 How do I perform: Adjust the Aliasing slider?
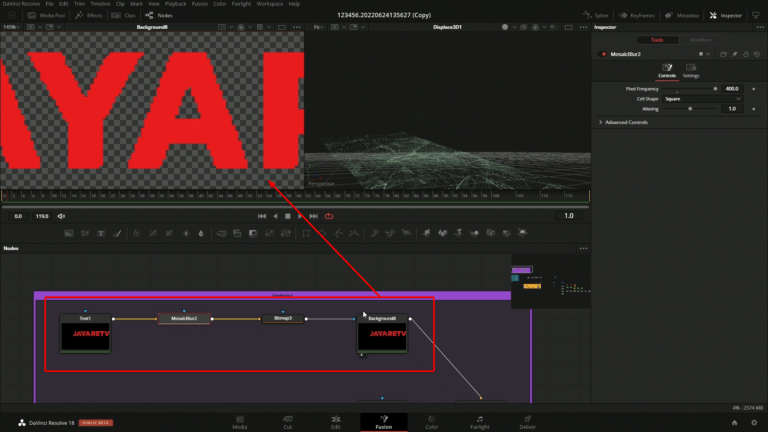690,109
